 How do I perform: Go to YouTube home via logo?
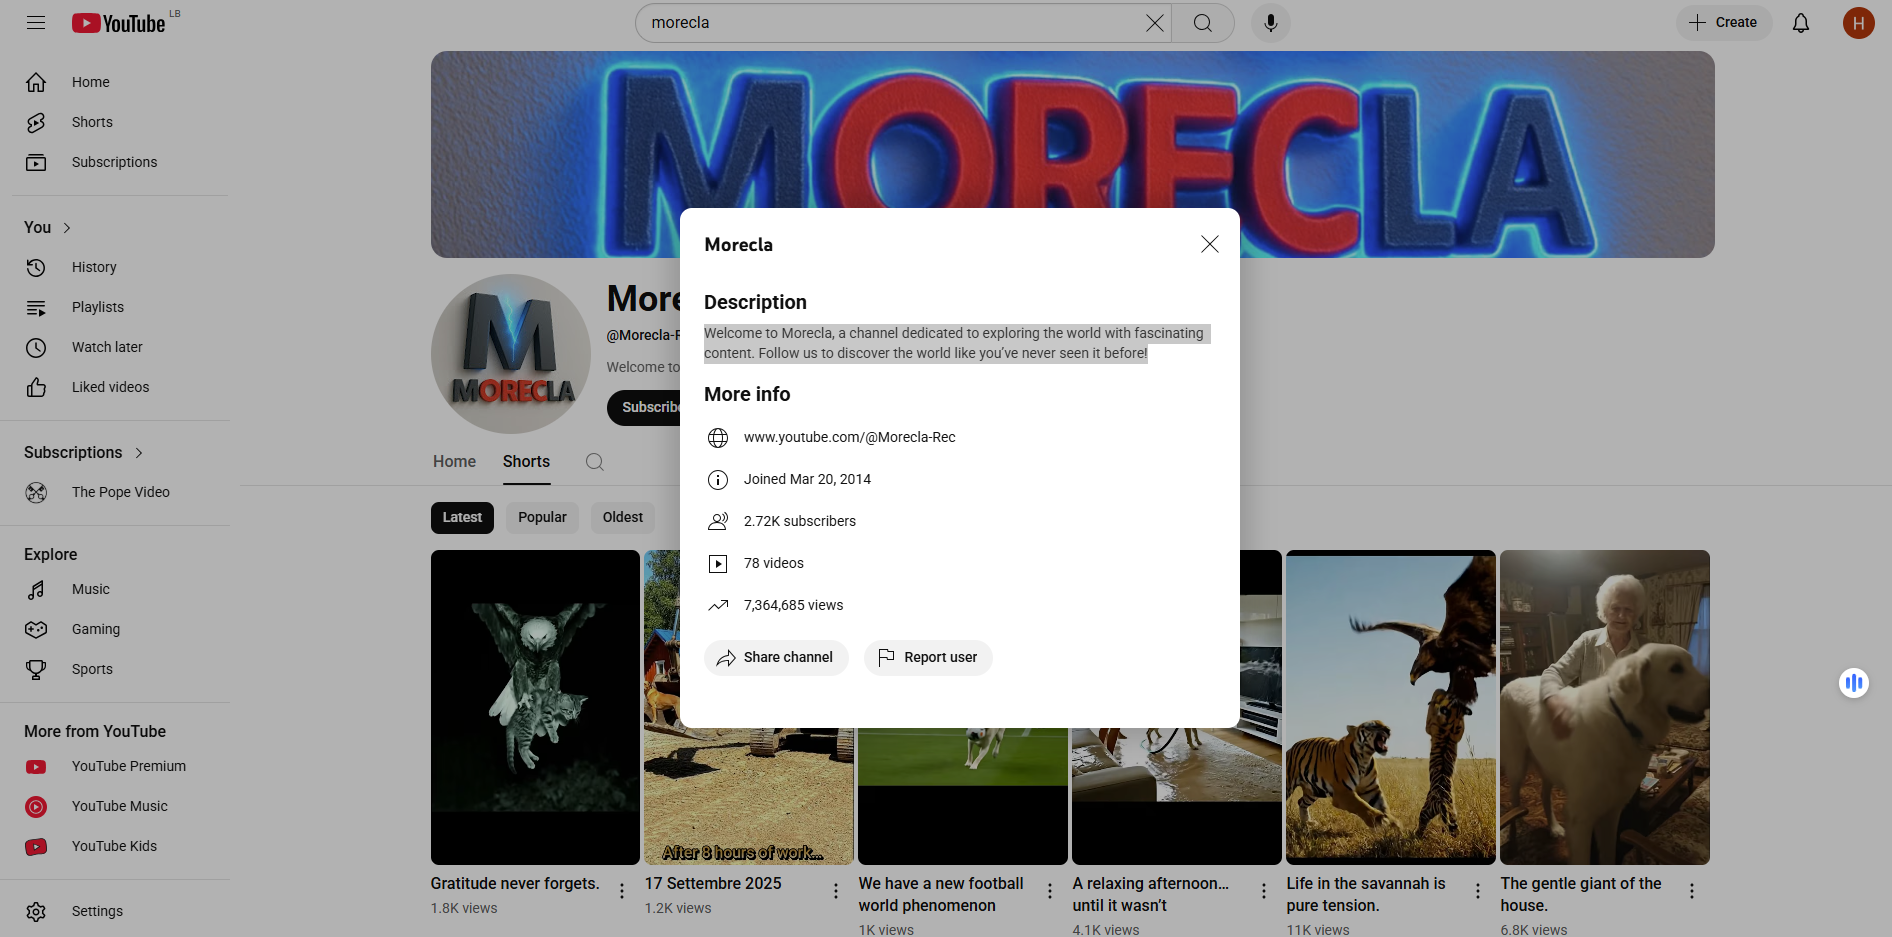[x=119, y=23]
